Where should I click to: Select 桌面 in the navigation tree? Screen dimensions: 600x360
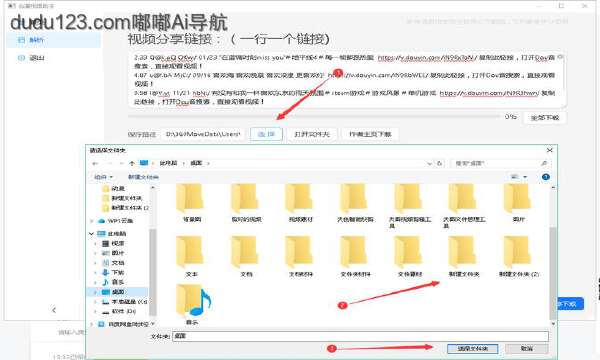[x=113, y=292]
